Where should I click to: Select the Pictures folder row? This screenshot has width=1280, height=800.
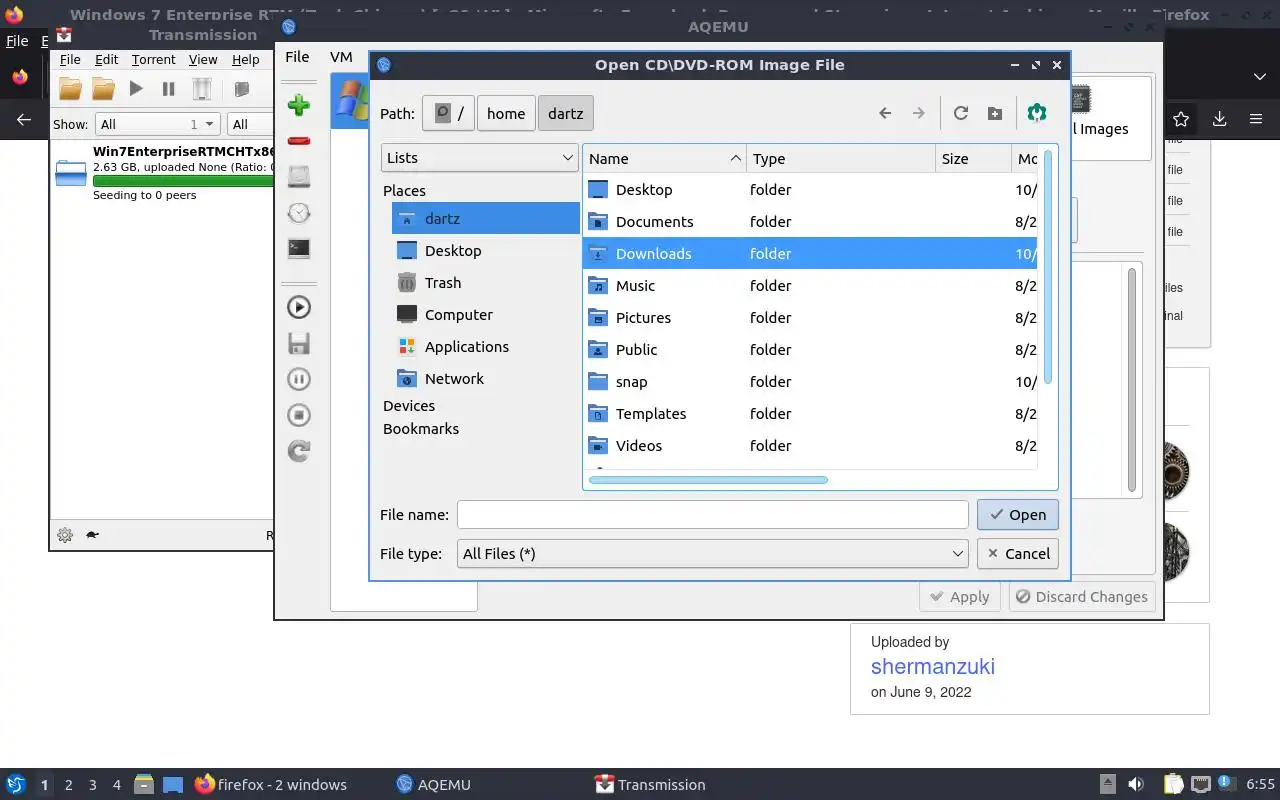pyautogui.click(x=810, y=317)
